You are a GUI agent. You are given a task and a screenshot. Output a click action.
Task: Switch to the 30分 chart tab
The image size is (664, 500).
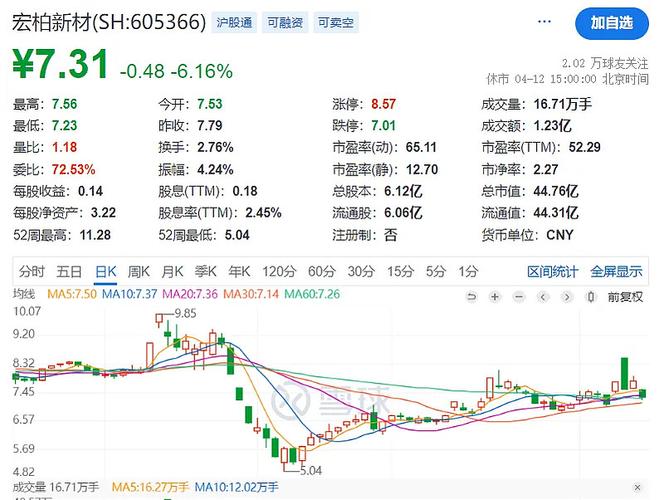[x=361, y=271]
